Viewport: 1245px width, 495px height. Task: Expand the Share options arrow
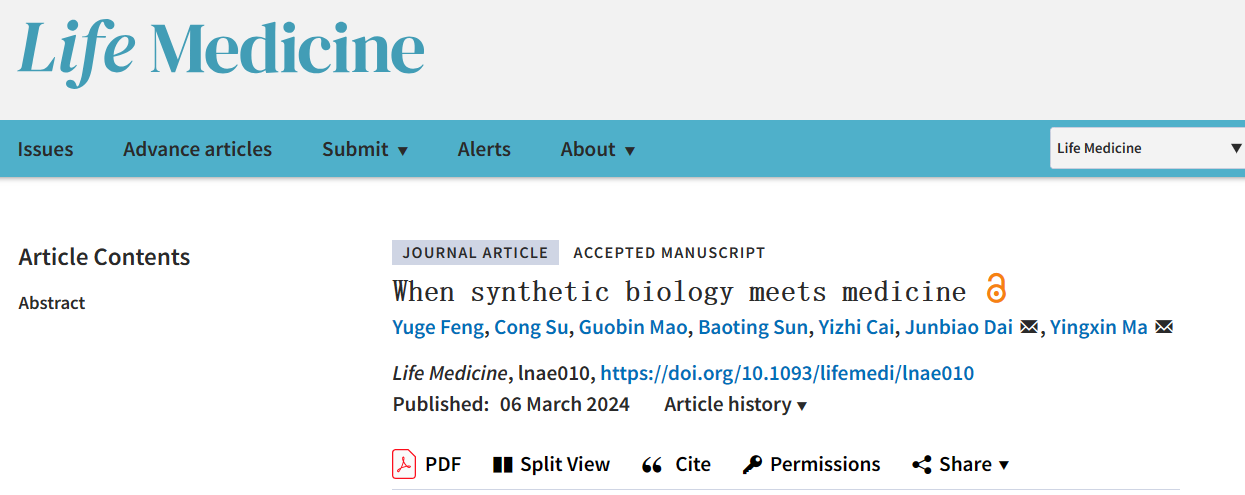click(x=1004, y=465)
